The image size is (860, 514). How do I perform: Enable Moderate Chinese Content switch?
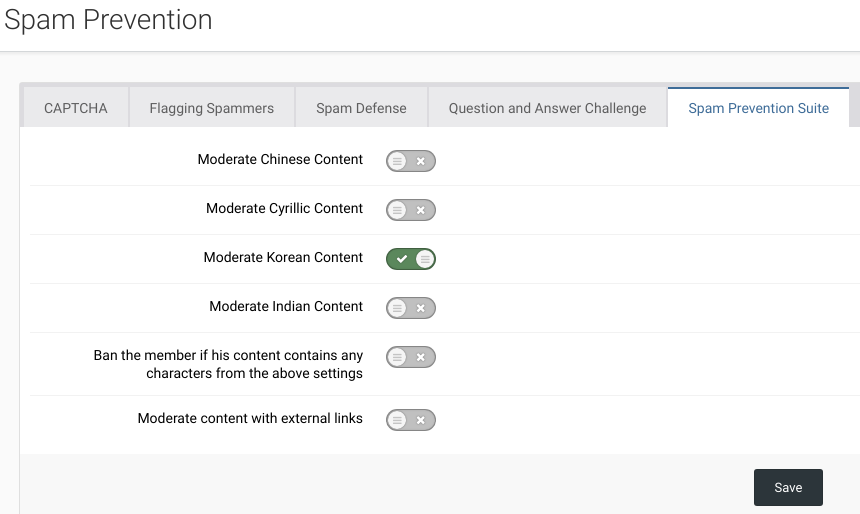[411, 160]
